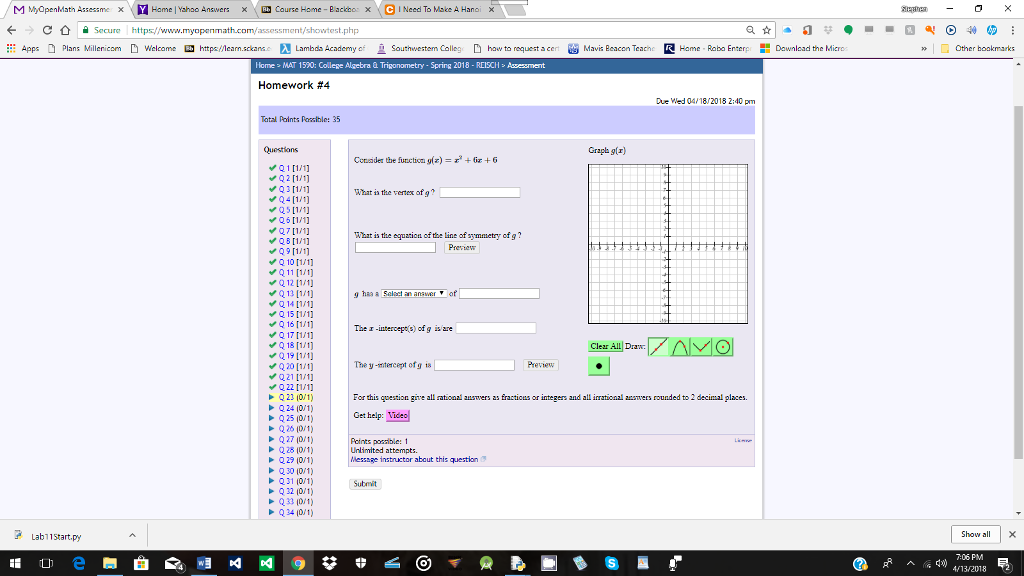Screen dimensions: 1024x576
Task: Select the absolute value curve drawing tool
Action: click(701, 347)
